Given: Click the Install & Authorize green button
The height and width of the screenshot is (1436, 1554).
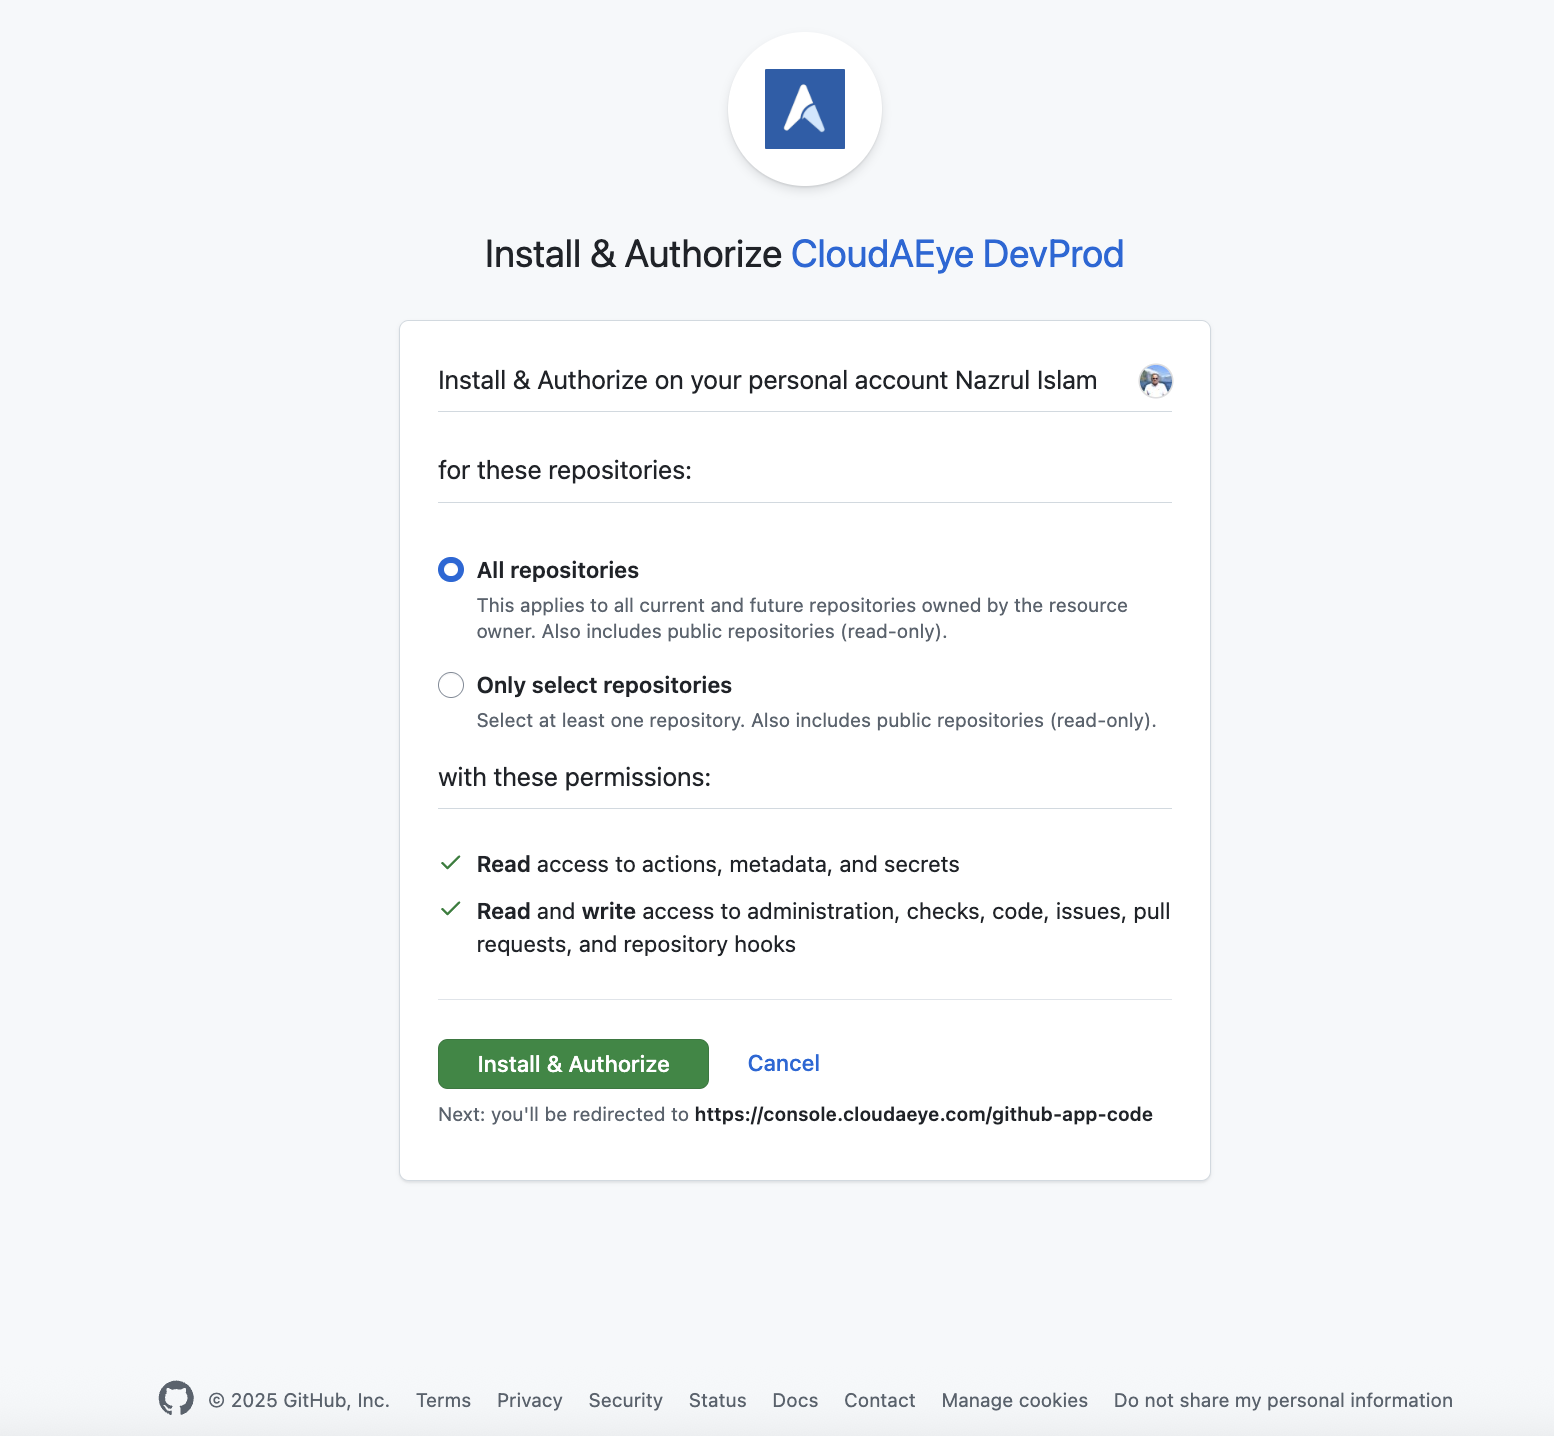Looking at the screenshot, I should pos(573,1064).
